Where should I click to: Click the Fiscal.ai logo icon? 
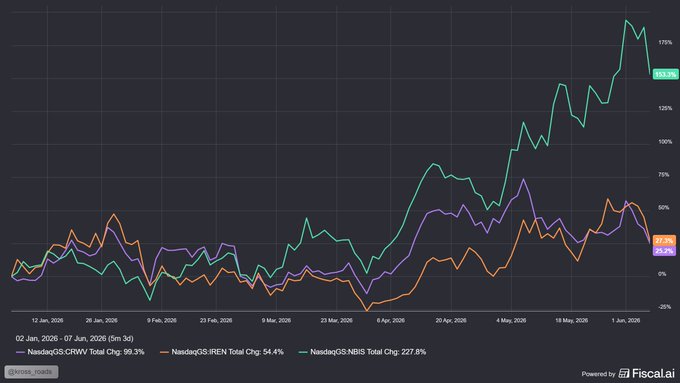coord(624,373)
